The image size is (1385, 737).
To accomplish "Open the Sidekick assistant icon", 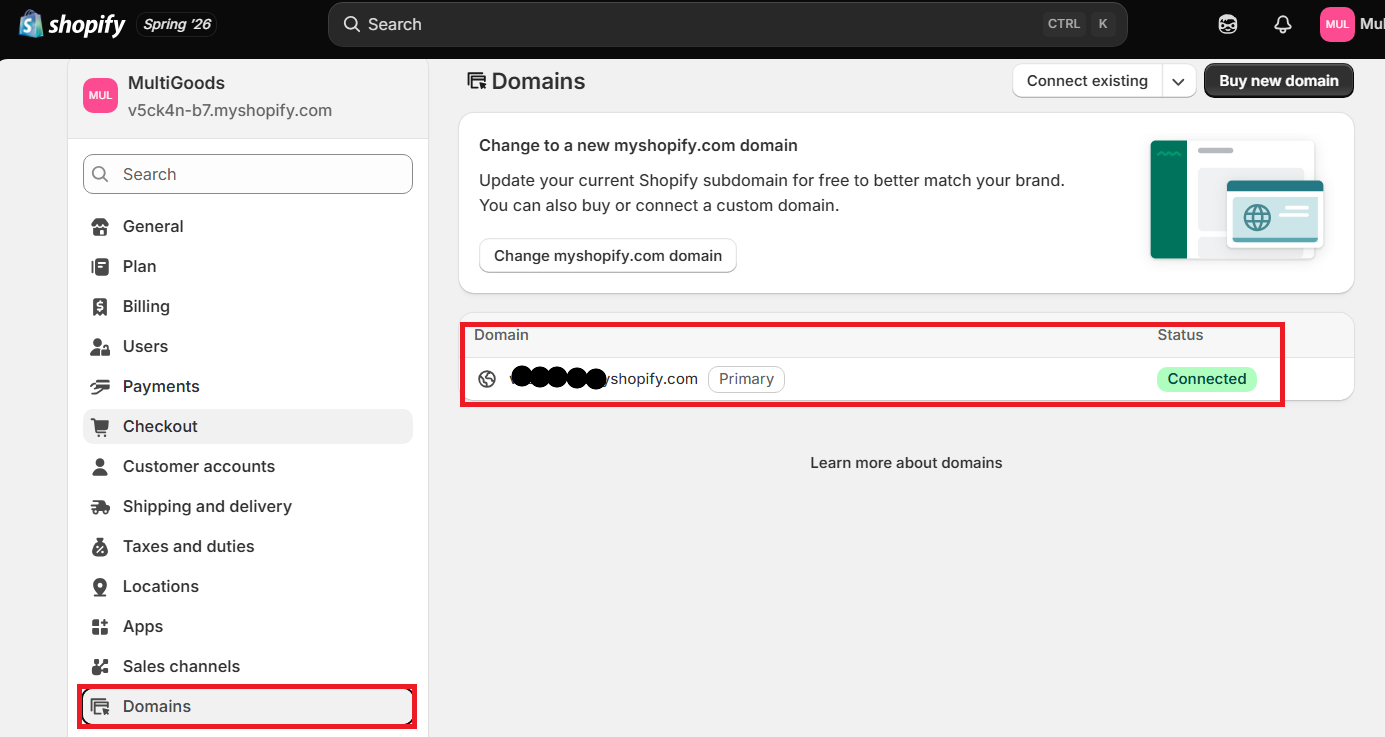I will coord(1228,25).
